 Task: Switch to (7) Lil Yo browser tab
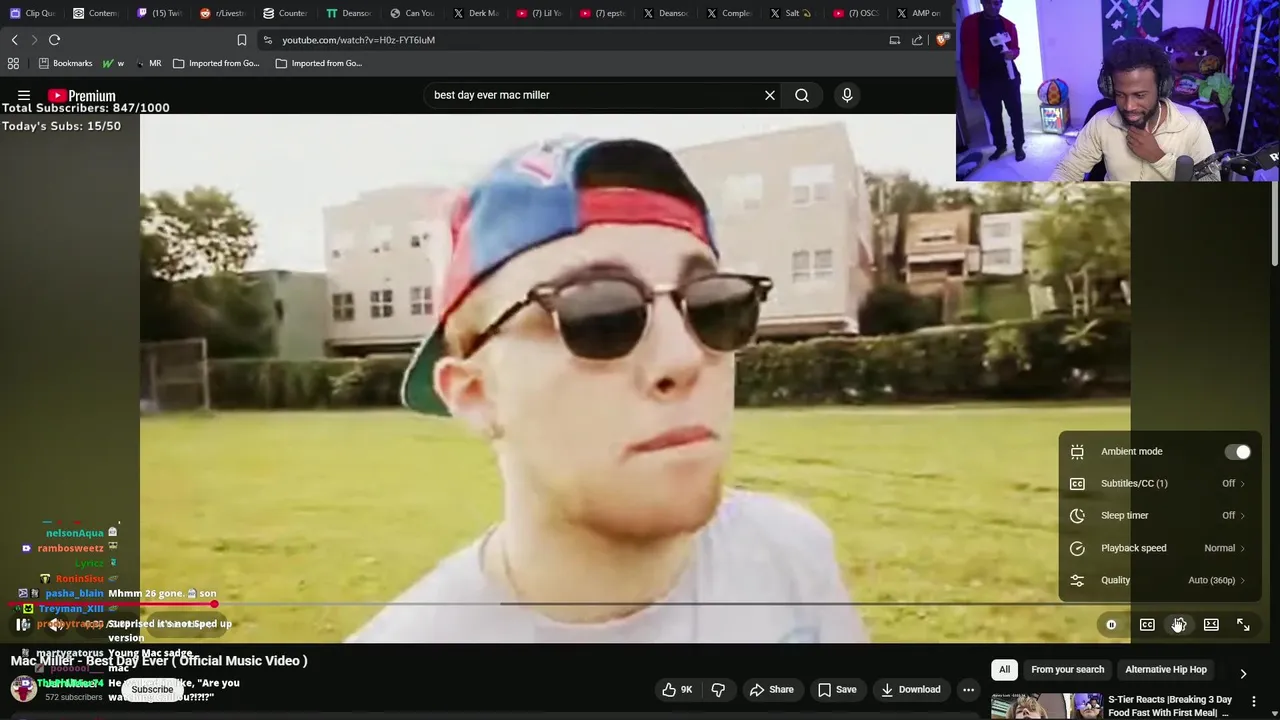pyautogui.click(x=540, y=13)
